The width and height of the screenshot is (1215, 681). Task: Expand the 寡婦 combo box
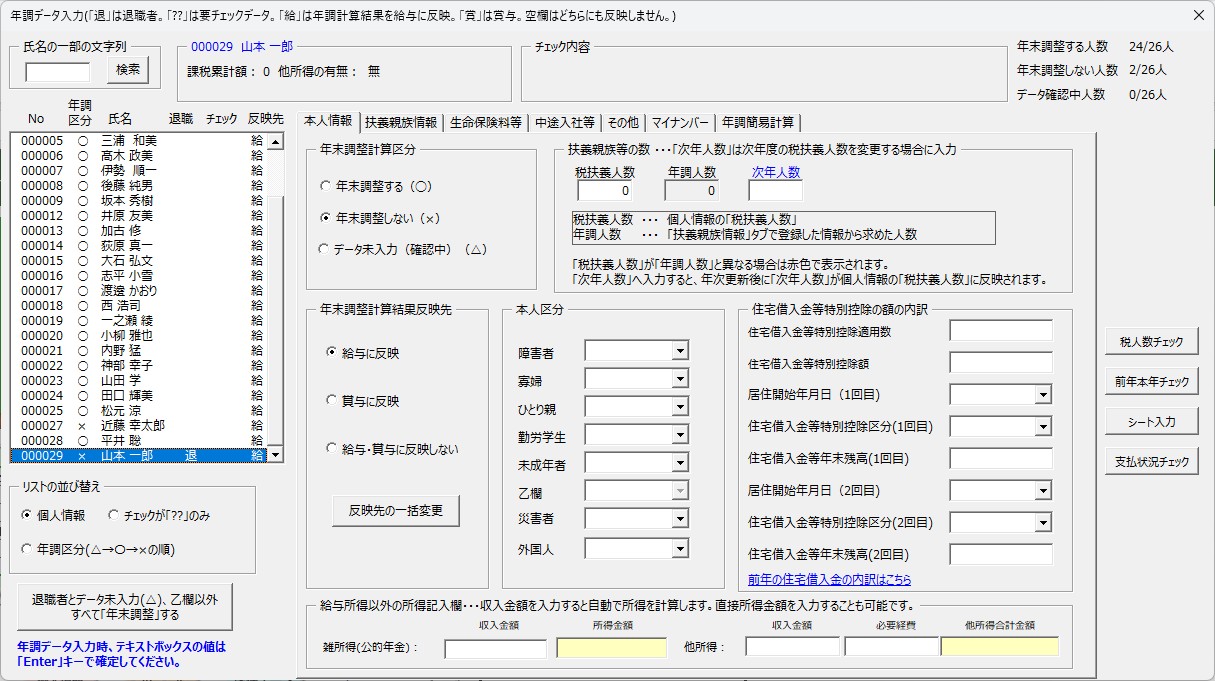pyautogui.click(x=680, y=380)
